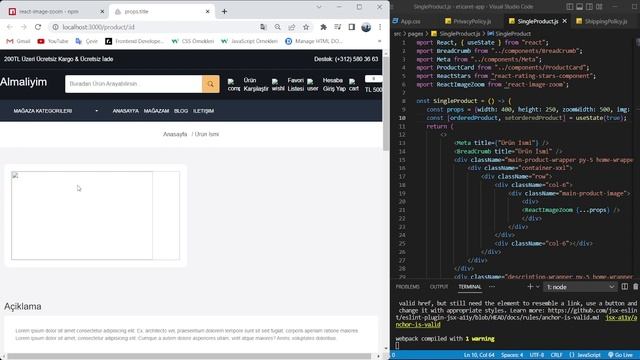
Task: Open the Chrome tab search dropdown arrow
Action: [x=319, y=7]
